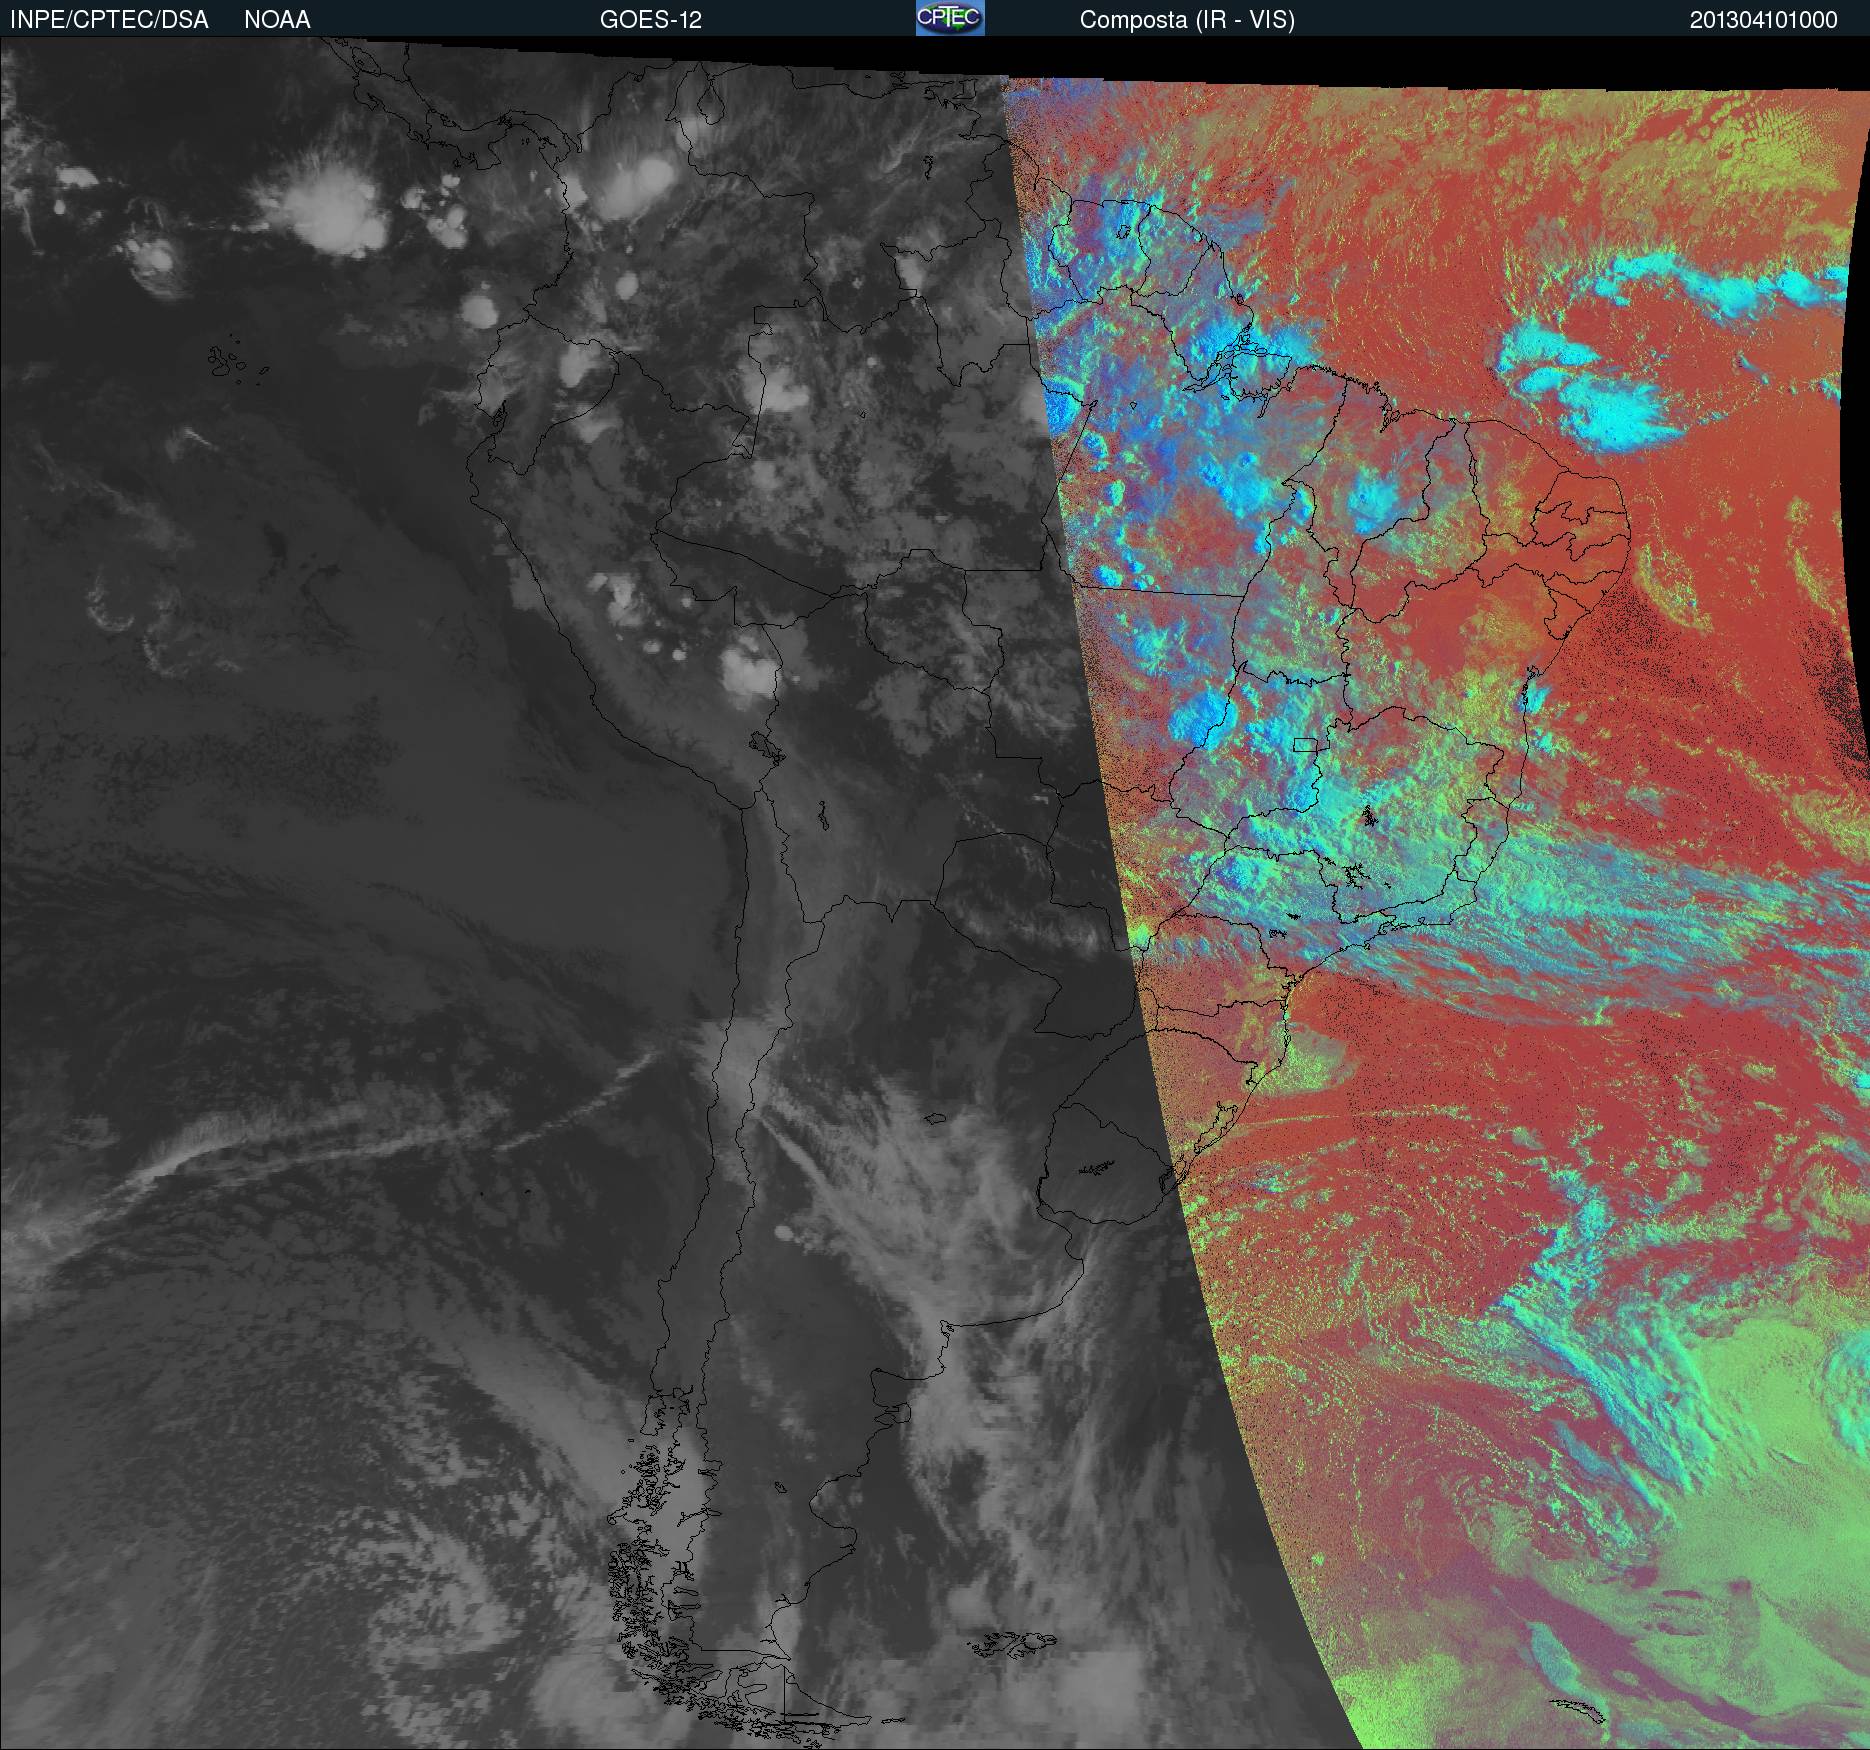The image size is (1870, 1750).
Task: Click the Composta (IR - VIS) title
Action: pos(1187,20)
